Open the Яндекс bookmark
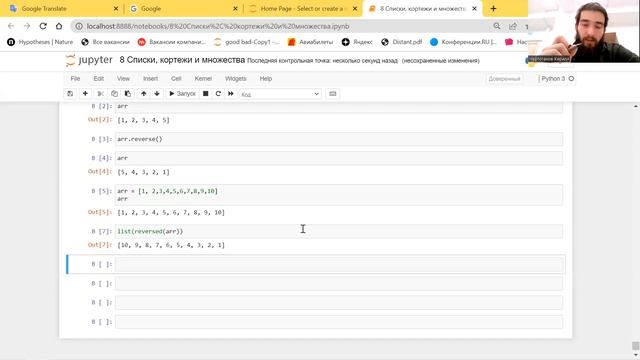Screen dimensions: 640x360 click(357, 42)
